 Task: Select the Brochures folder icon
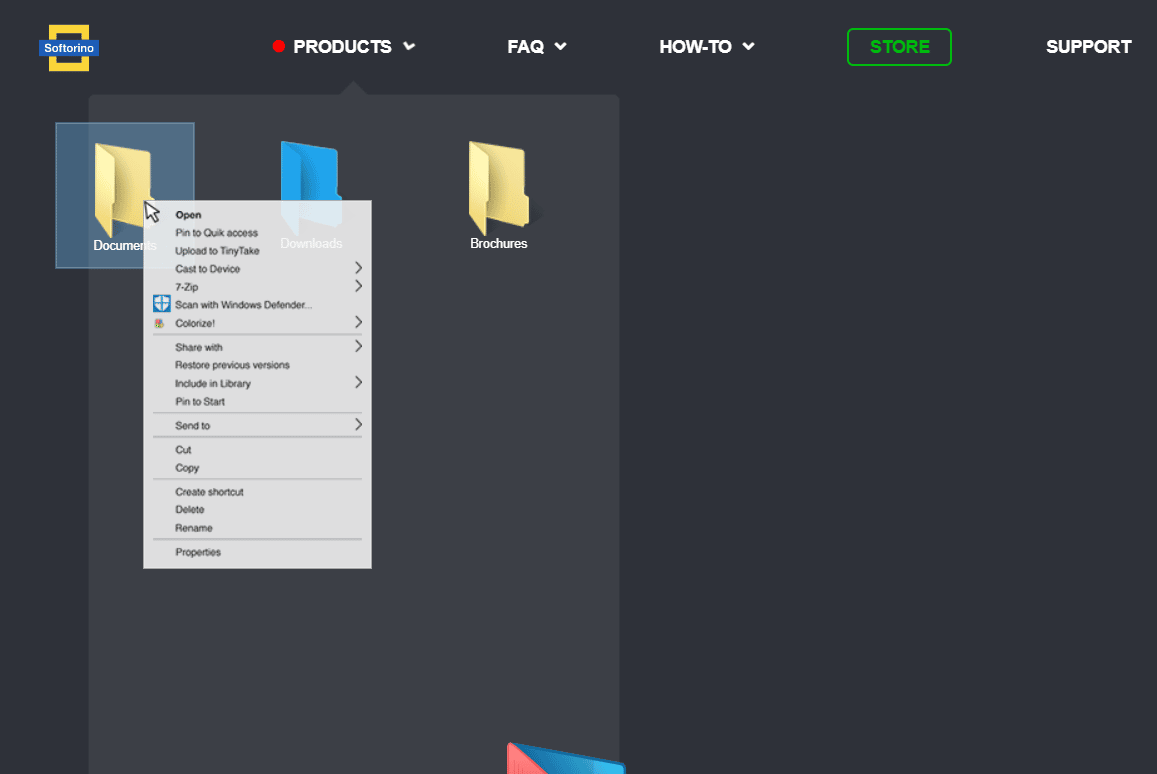tap(499, 187)
